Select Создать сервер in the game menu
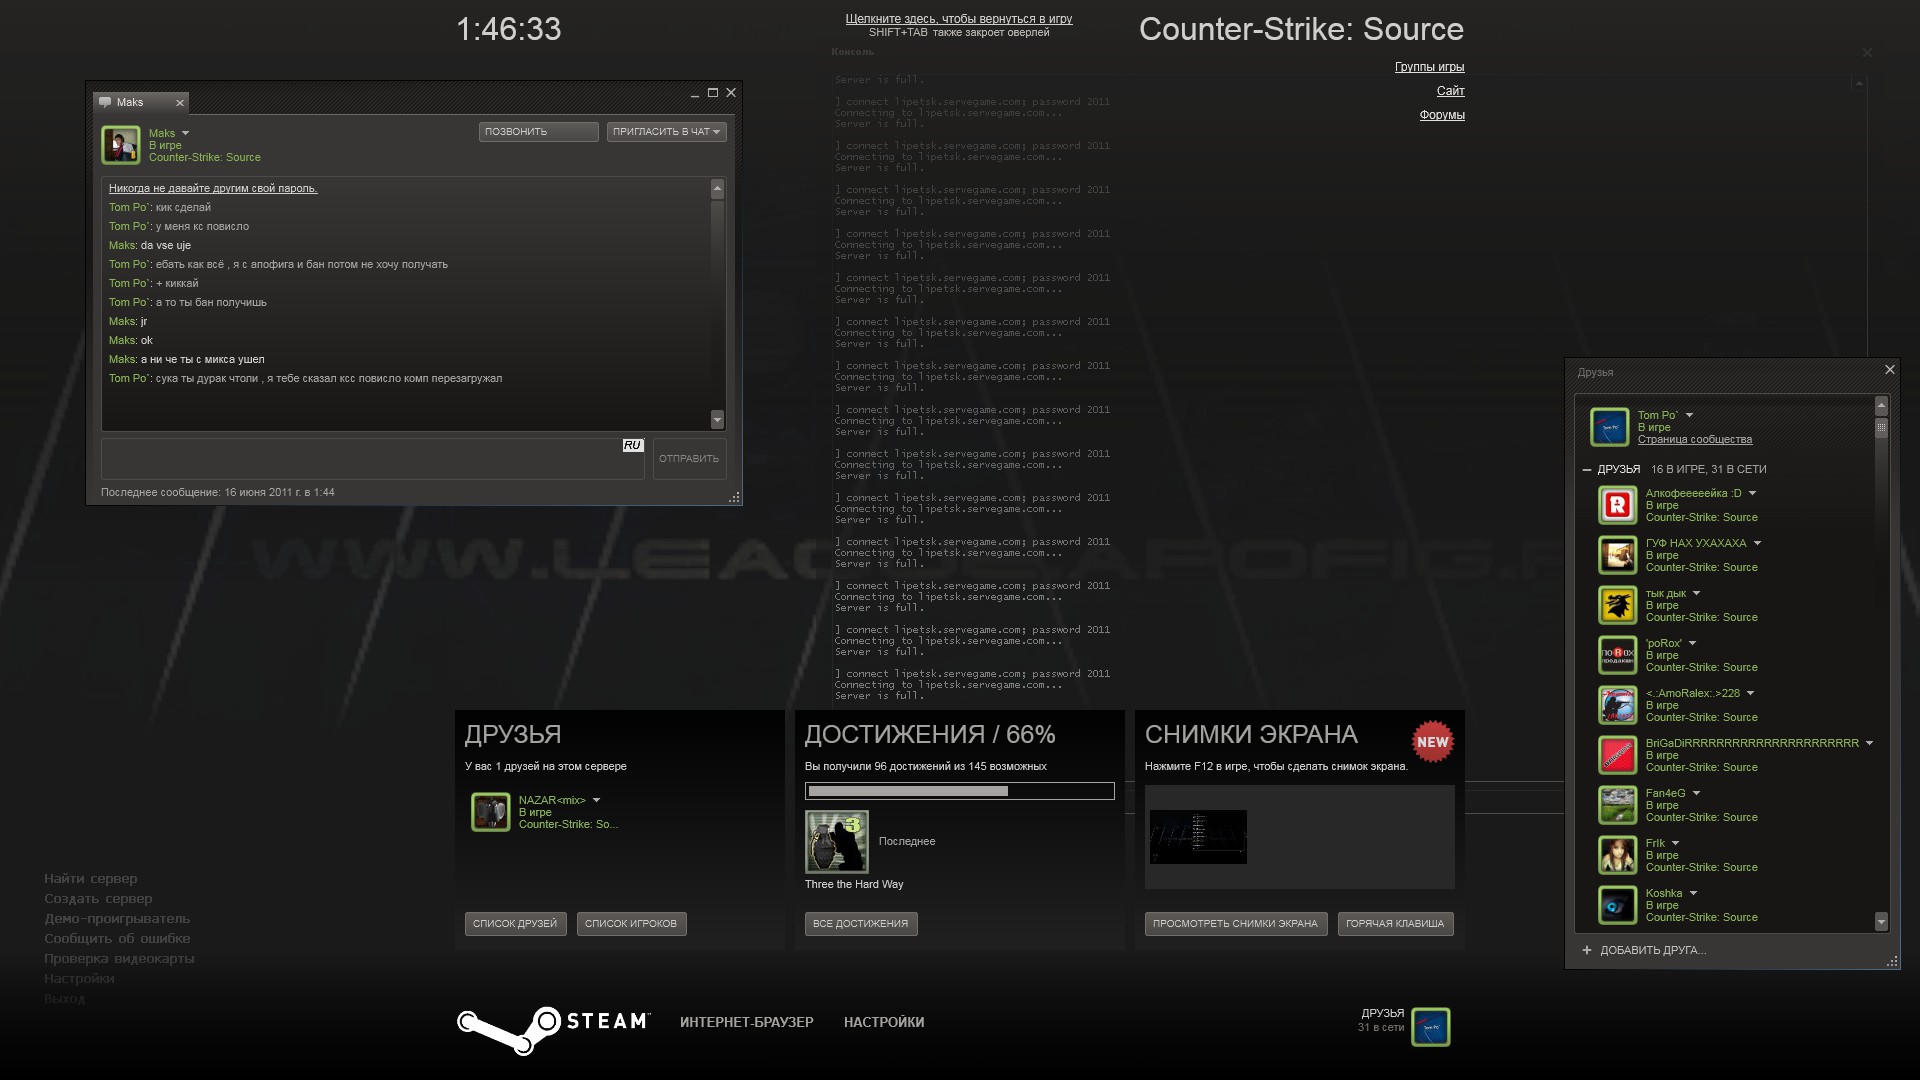 (x=98, y=899)
